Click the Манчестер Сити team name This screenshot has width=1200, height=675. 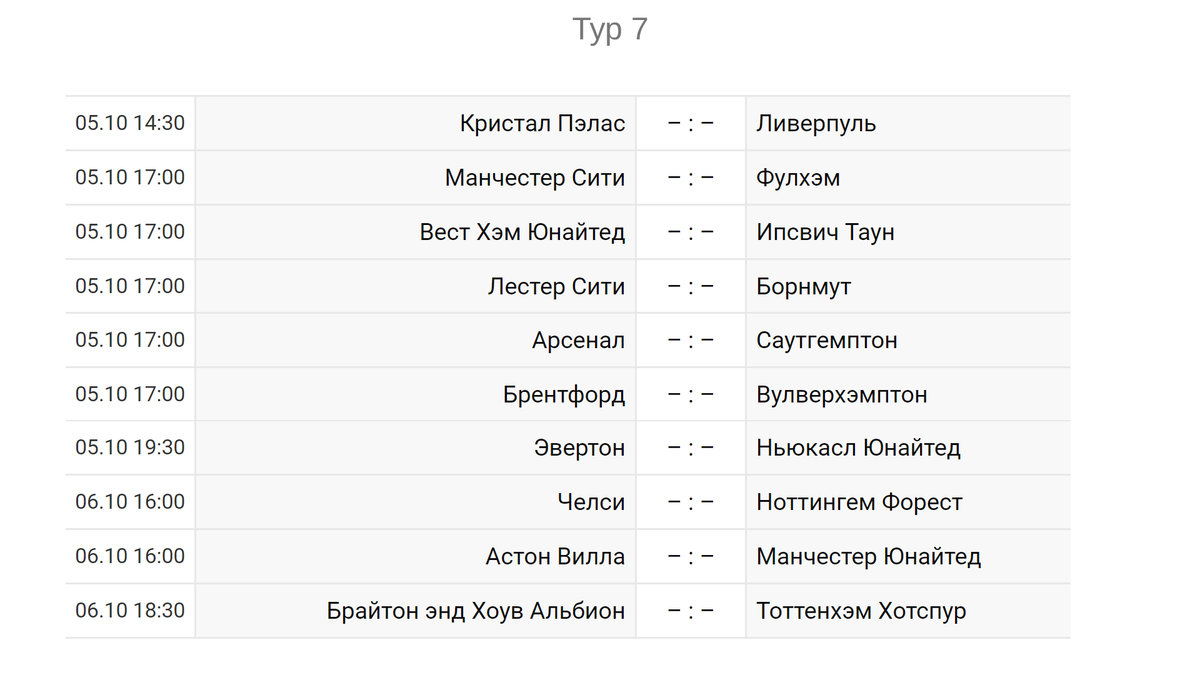pyautogui.click(x=535, y=178)
